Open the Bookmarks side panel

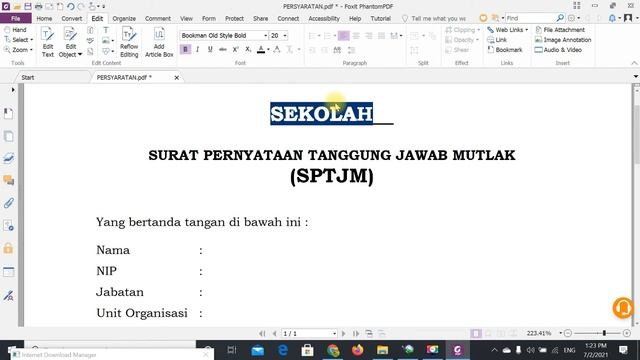(8, 113)
